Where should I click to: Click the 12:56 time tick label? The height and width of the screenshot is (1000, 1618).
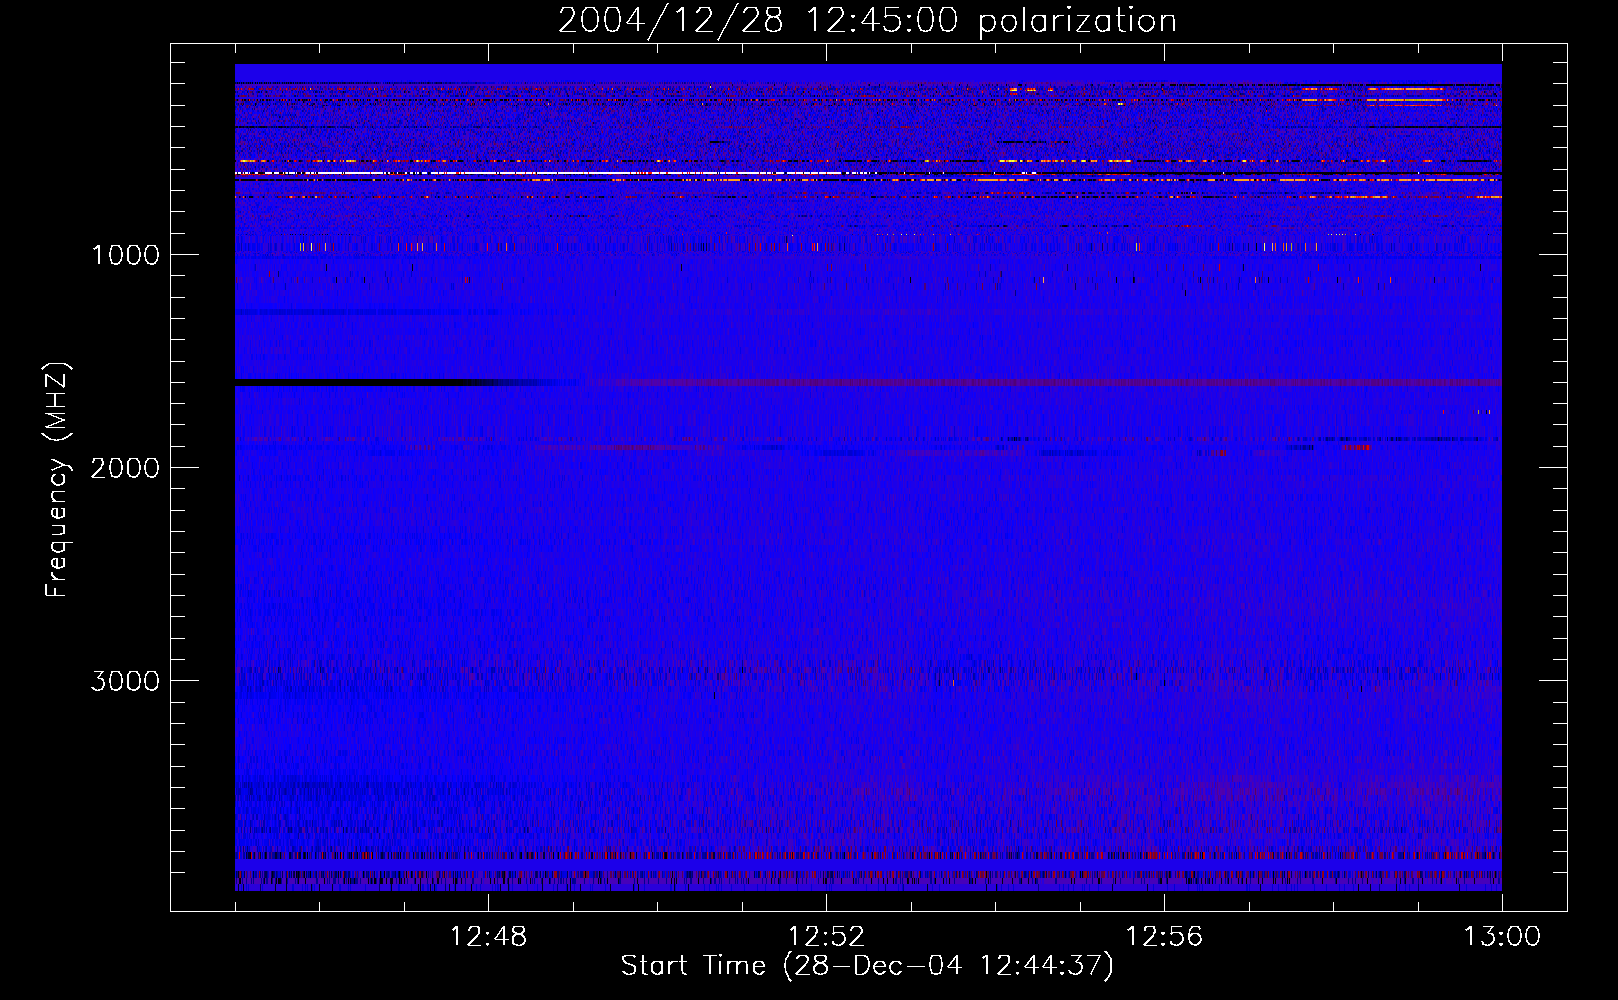click(x=1164, y=937)
